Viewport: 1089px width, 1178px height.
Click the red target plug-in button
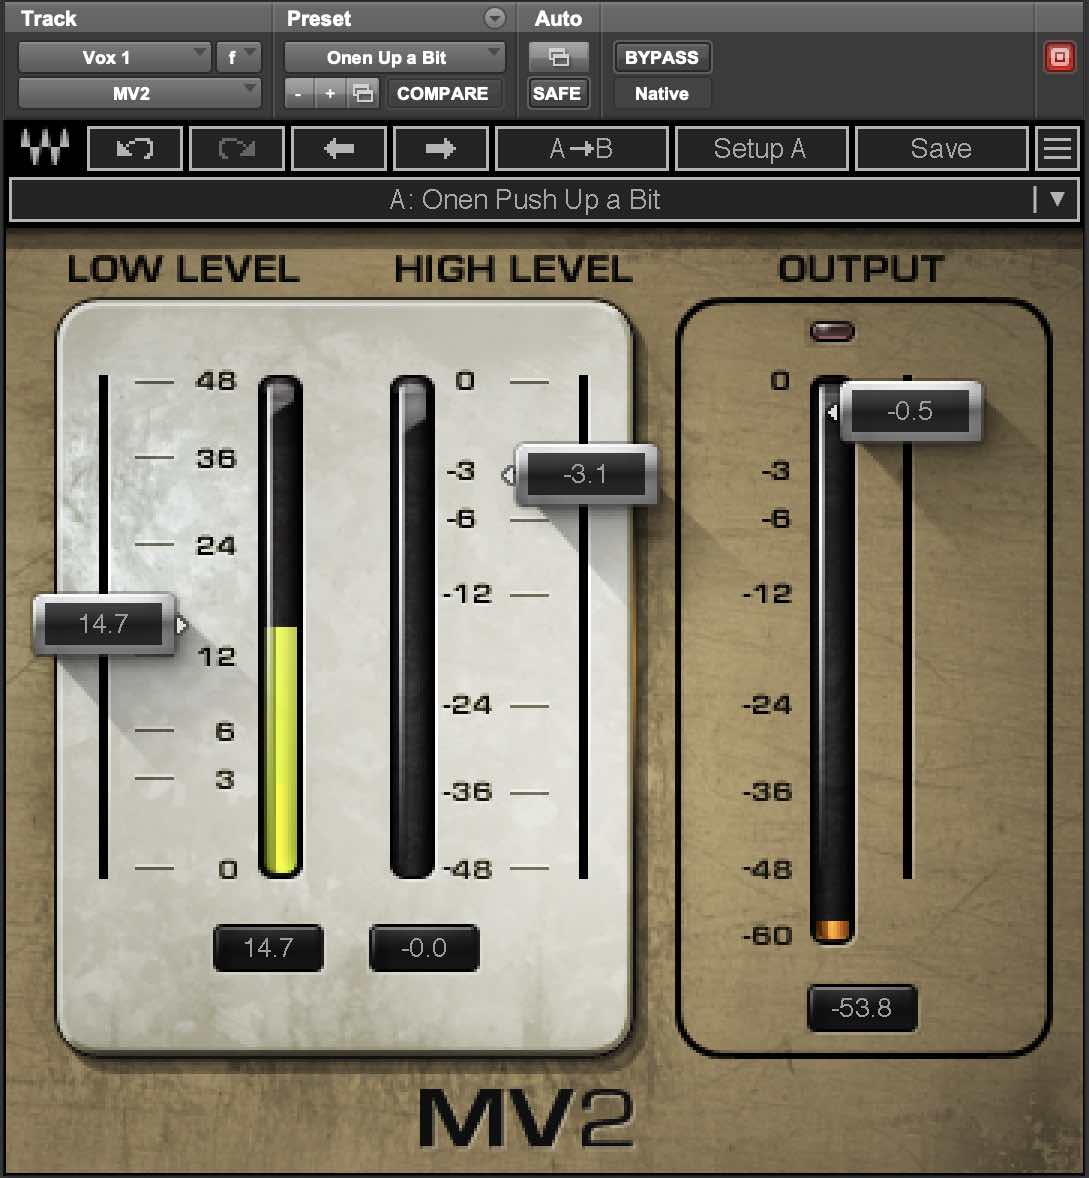click(1059, 57)
